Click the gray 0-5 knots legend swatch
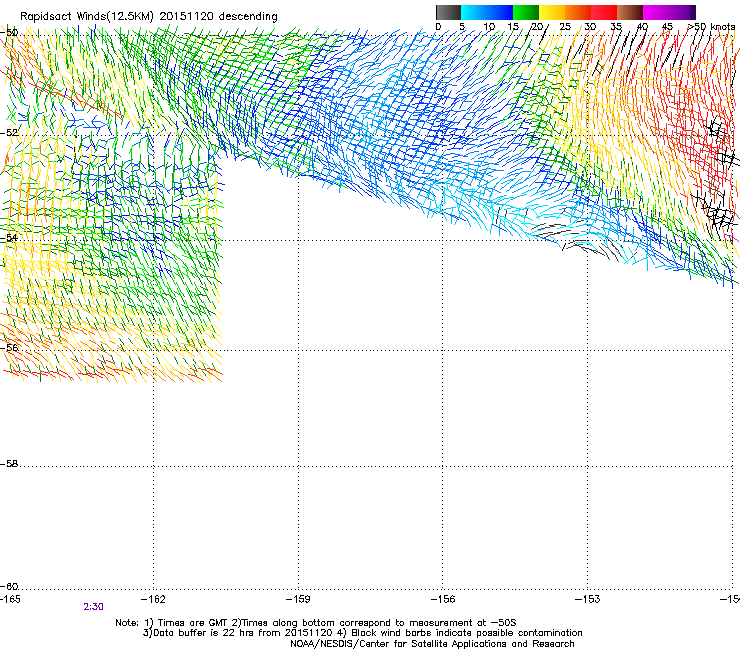The width and height of the screenshot is (740, 650). [448, 12]
